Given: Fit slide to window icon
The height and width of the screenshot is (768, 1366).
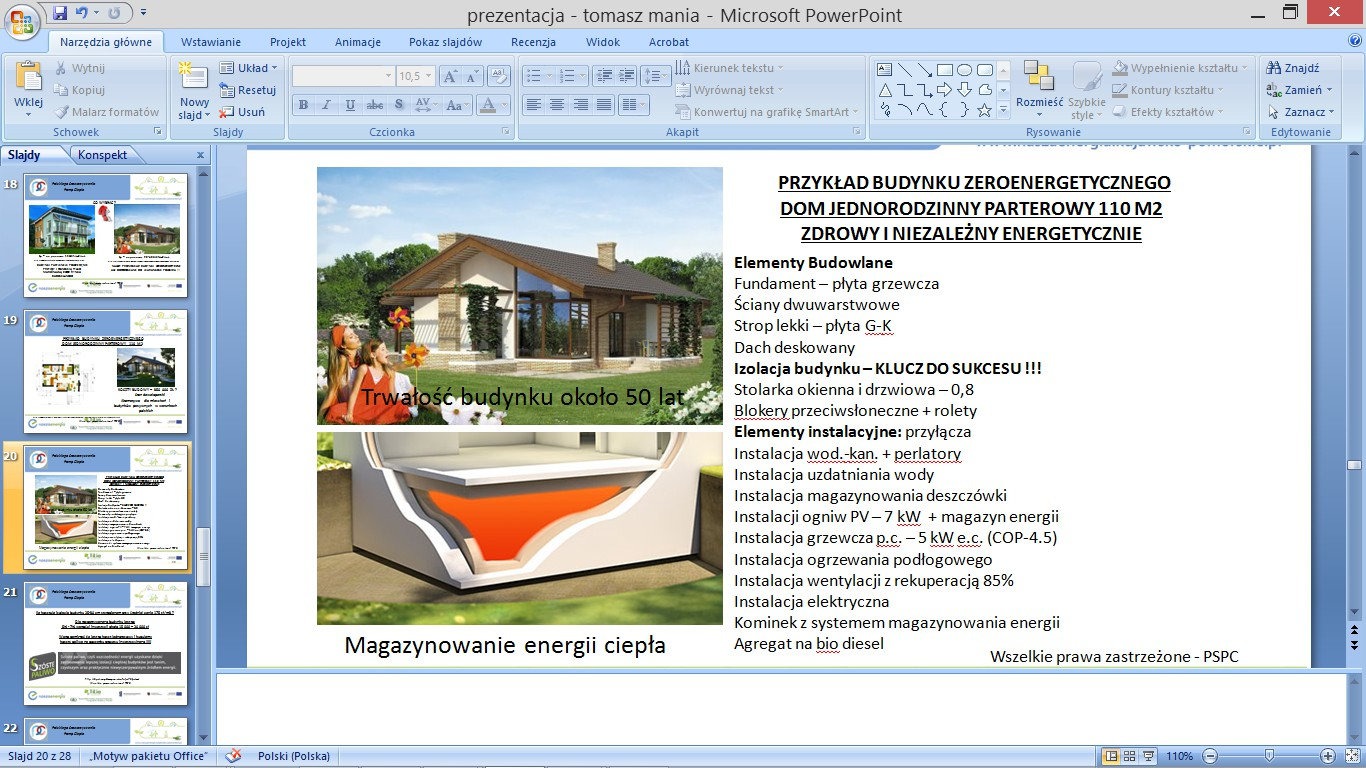Looking at the screenshot, I should coord(1351,756).
